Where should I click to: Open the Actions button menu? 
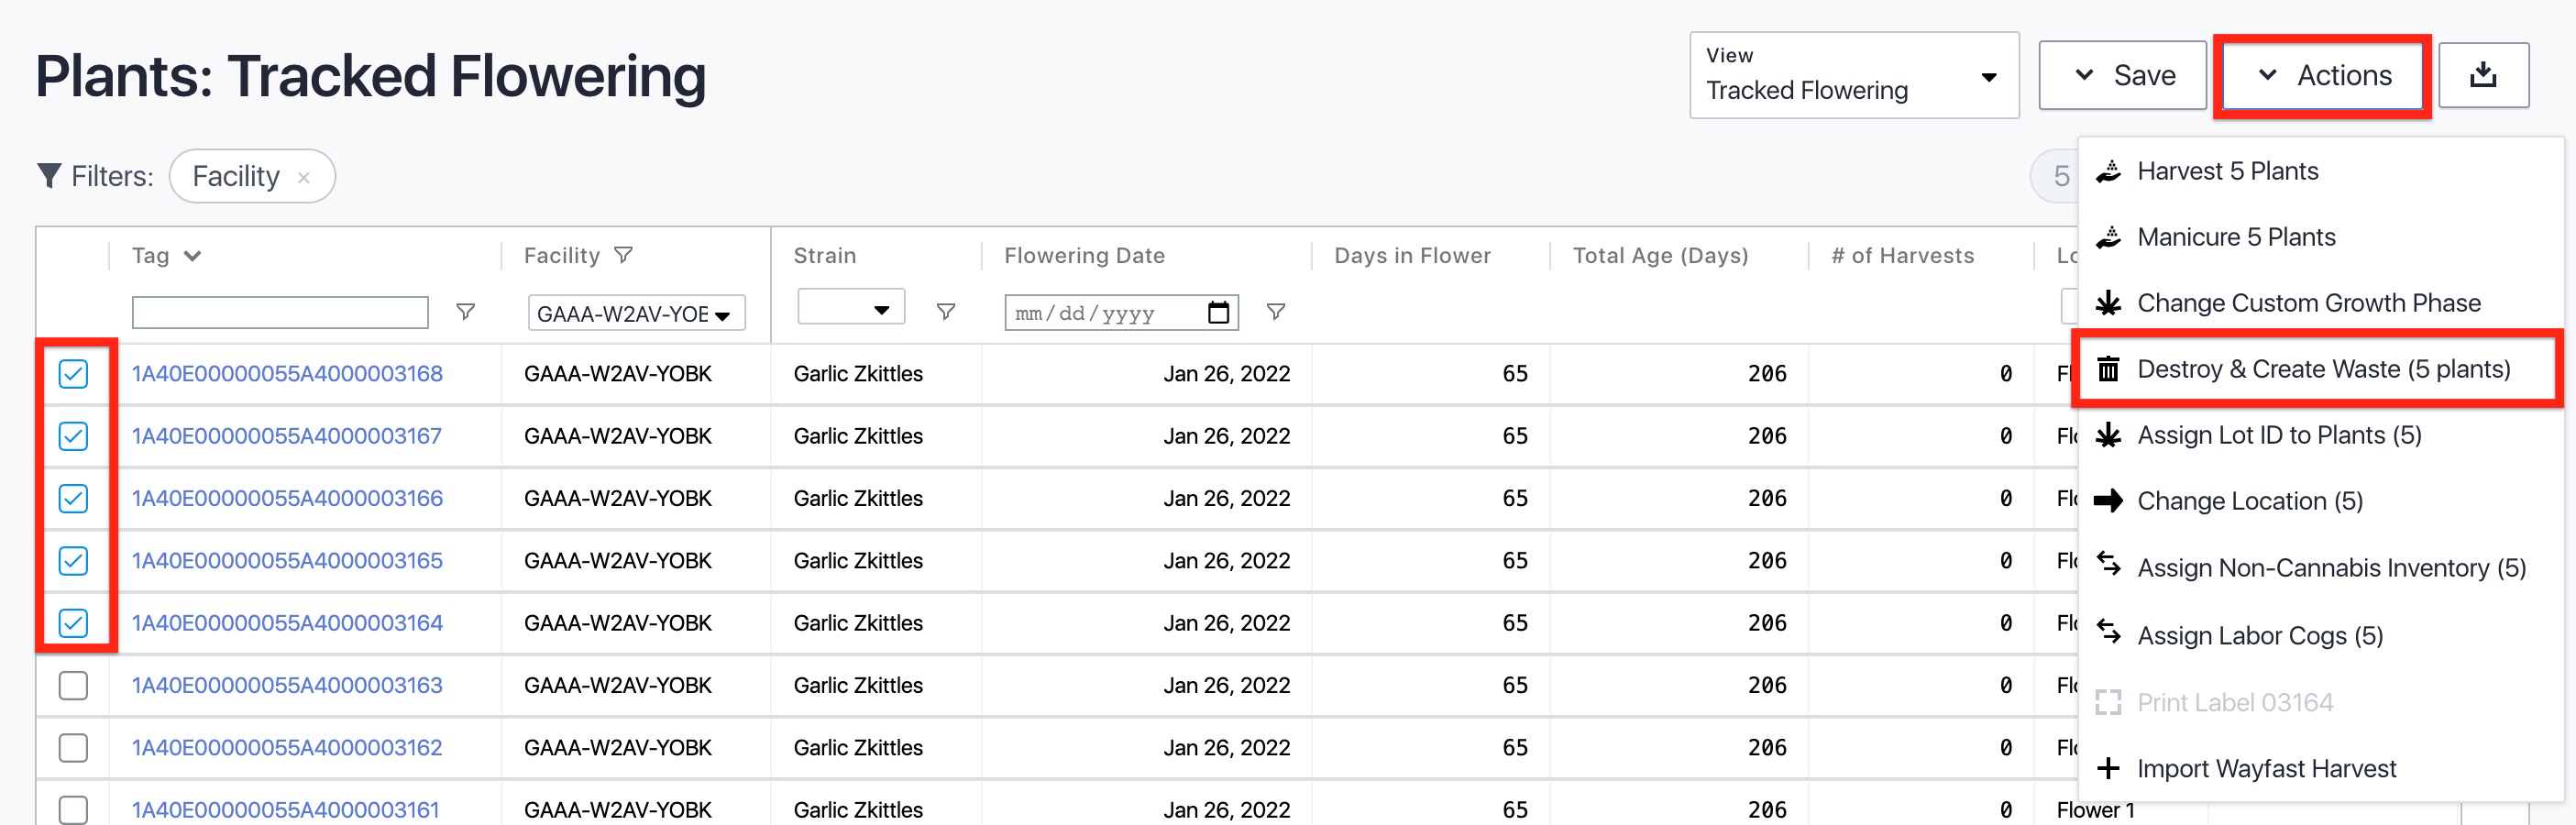click(x=2322, y=75)
